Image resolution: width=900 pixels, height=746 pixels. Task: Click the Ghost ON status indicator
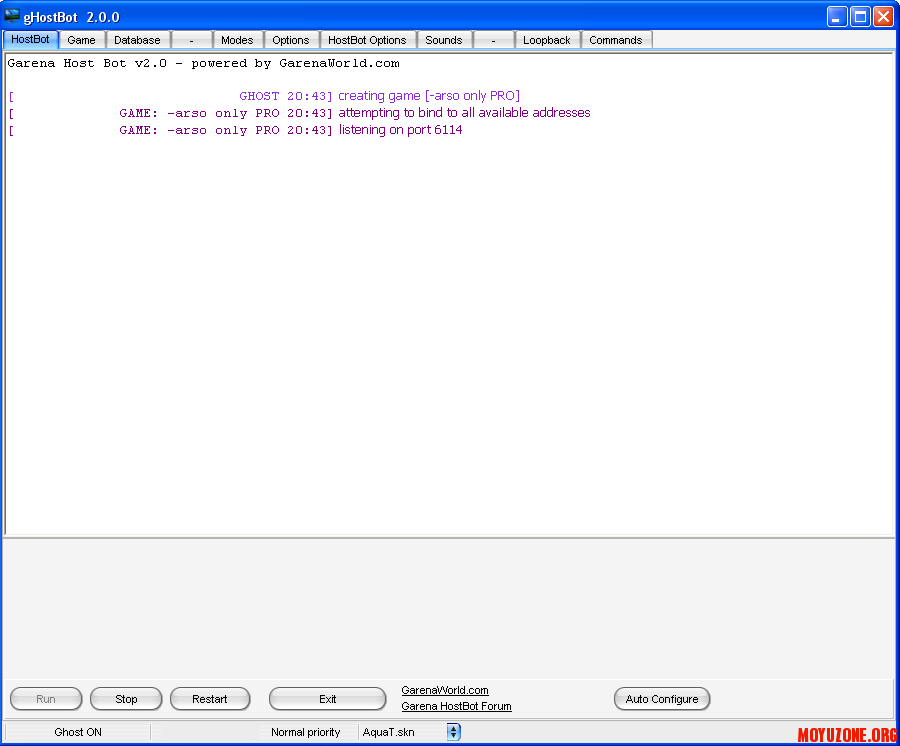[78, 732]
